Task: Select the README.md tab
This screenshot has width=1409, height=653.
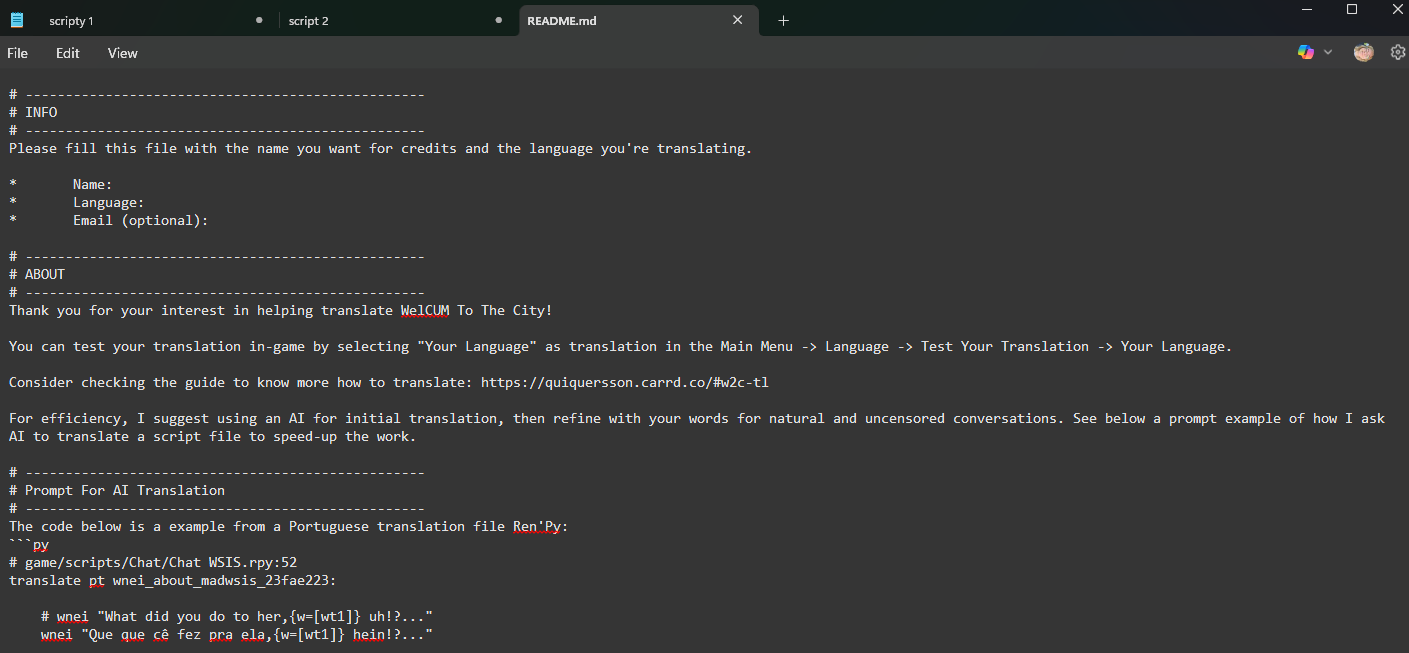Action: click(x=638, y=20)
